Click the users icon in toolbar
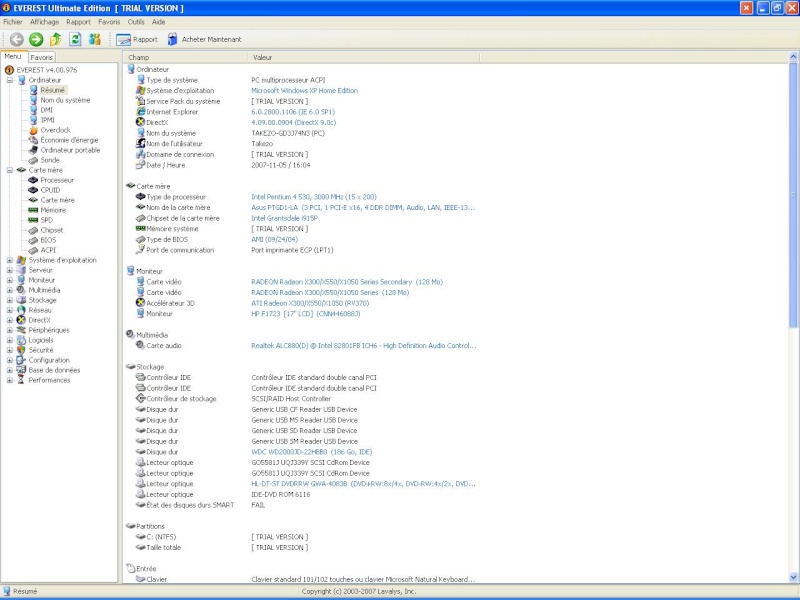Screen dimensions: 800x600 pyautogui.click(x=95, y=39)
